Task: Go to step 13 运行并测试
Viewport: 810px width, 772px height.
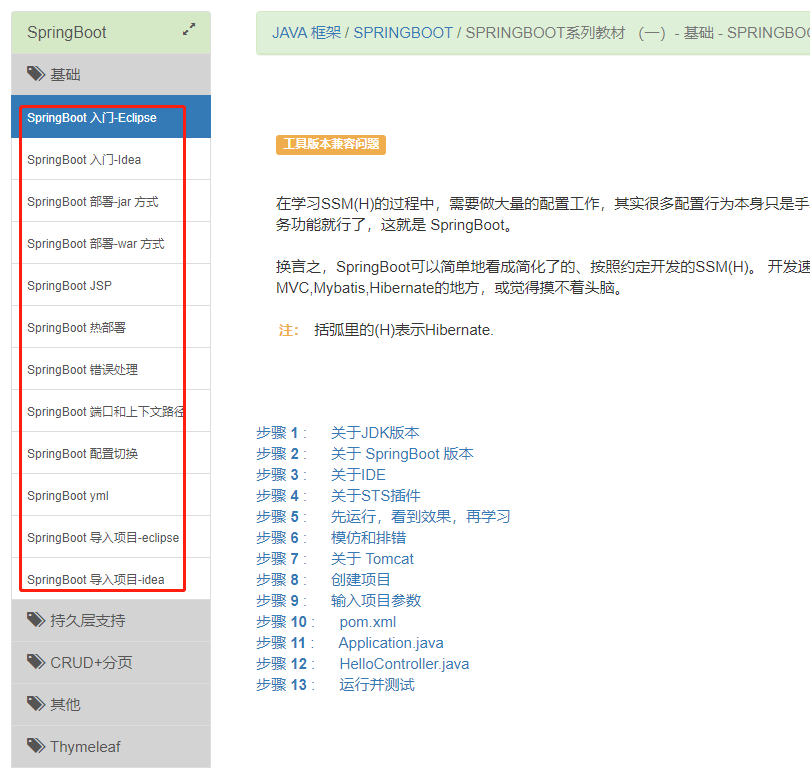Action: click(x=377, y=685)
